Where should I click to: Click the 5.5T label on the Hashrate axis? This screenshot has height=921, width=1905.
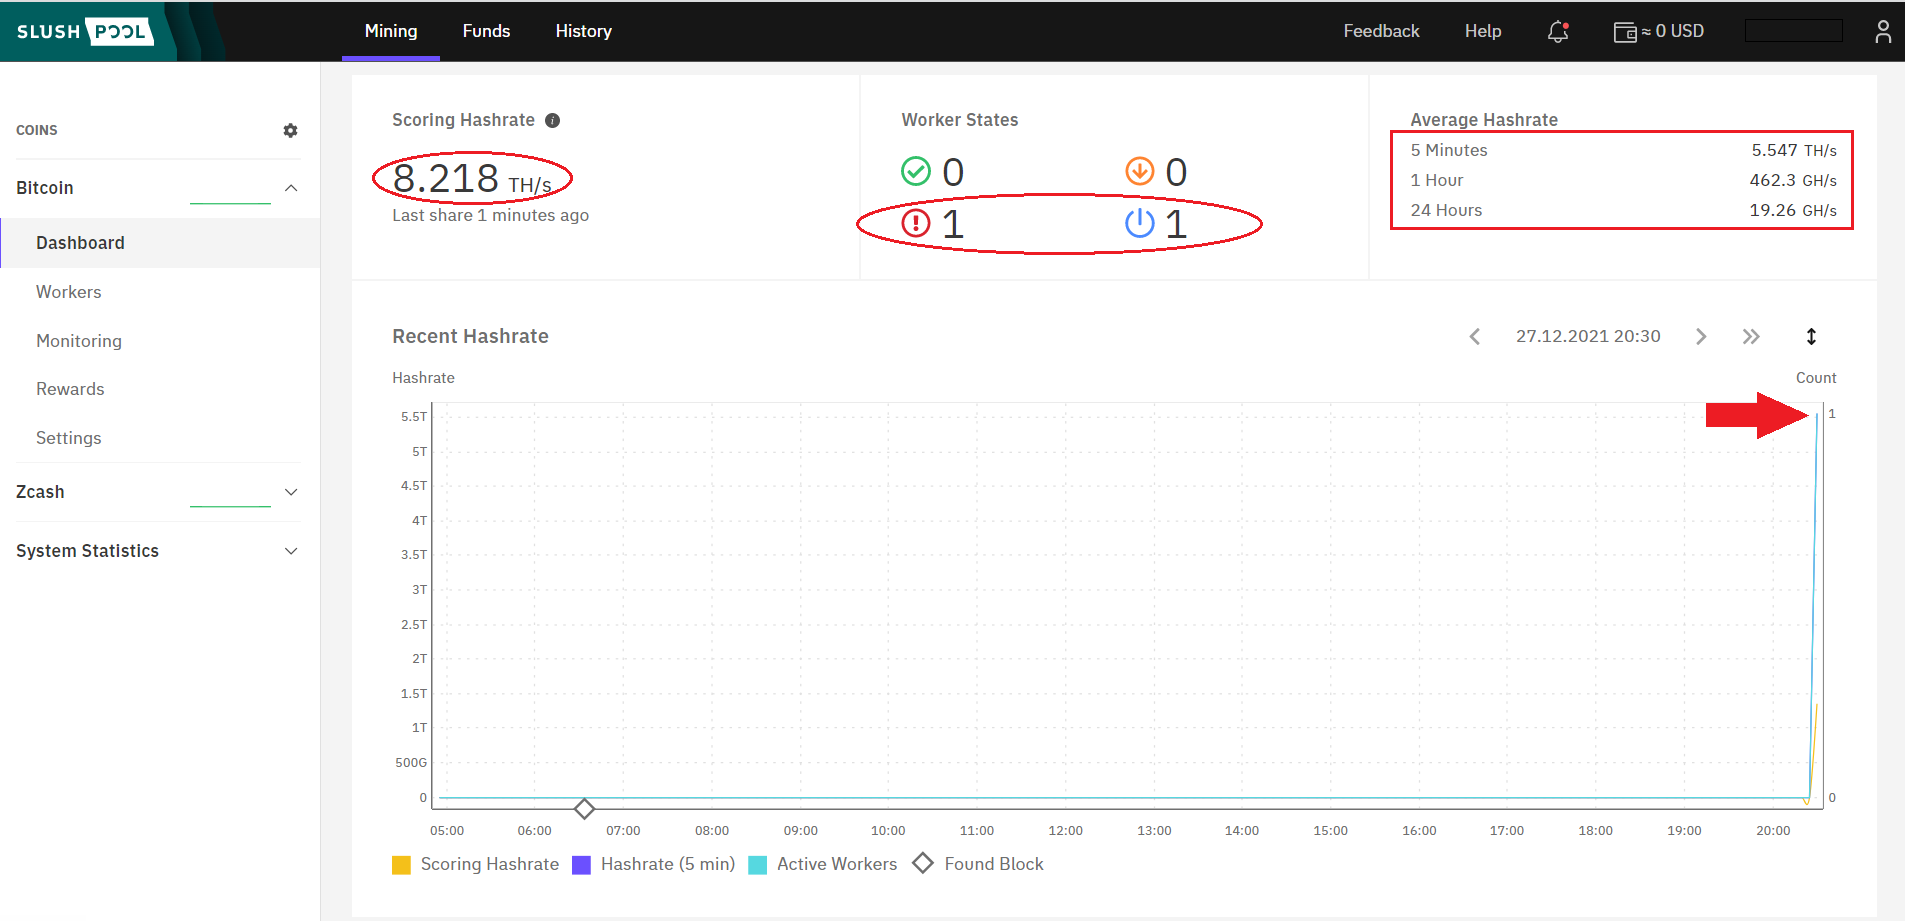[x=414, y=416]
